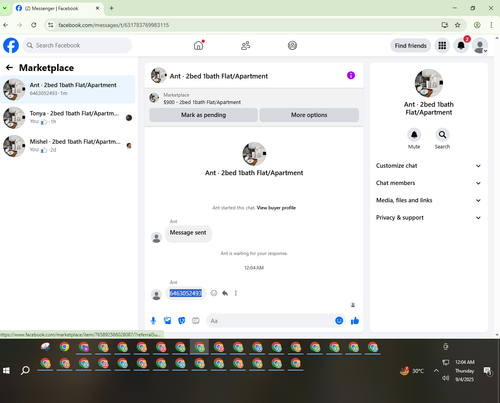Open the View buyer profile link
Image resolution: width=500 pixels, height=403 pixels.
click(x=276, y=208)
